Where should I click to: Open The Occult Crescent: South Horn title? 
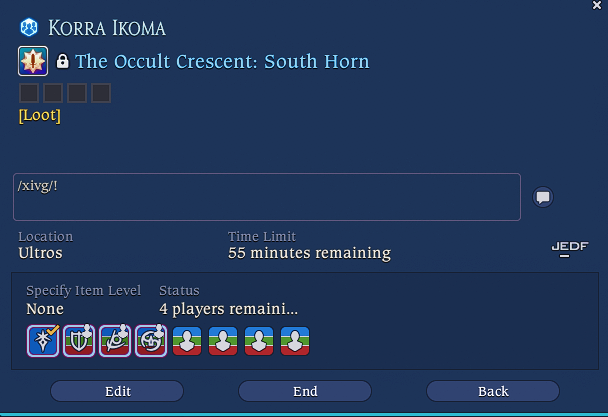tap(222, 61)
